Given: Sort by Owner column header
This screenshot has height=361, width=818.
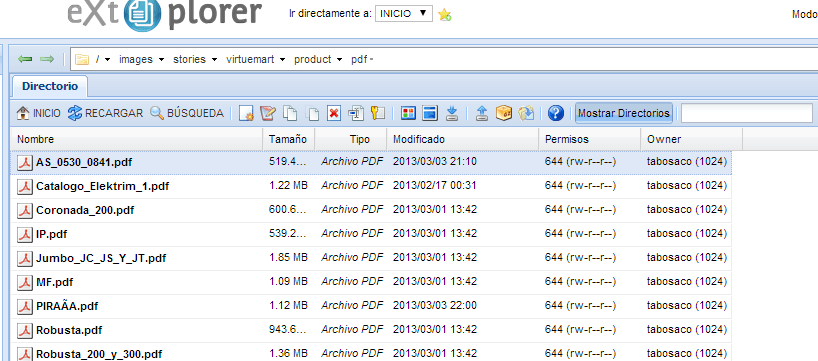Looking at the screenshot, I should (x=692, y=139).
